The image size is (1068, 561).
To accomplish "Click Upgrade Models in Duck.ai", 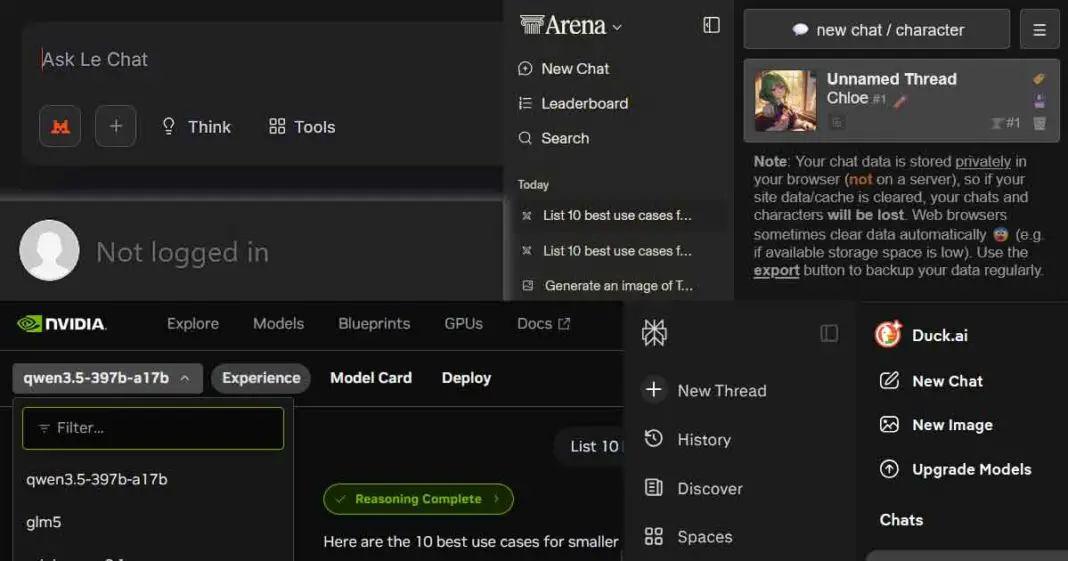I will click(x=956, y=469).
